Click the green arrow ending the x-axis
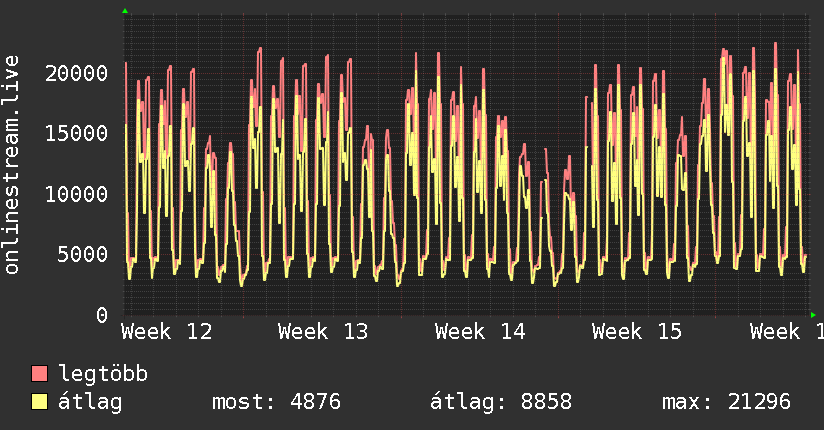824x430 pixels. point(813,315)
